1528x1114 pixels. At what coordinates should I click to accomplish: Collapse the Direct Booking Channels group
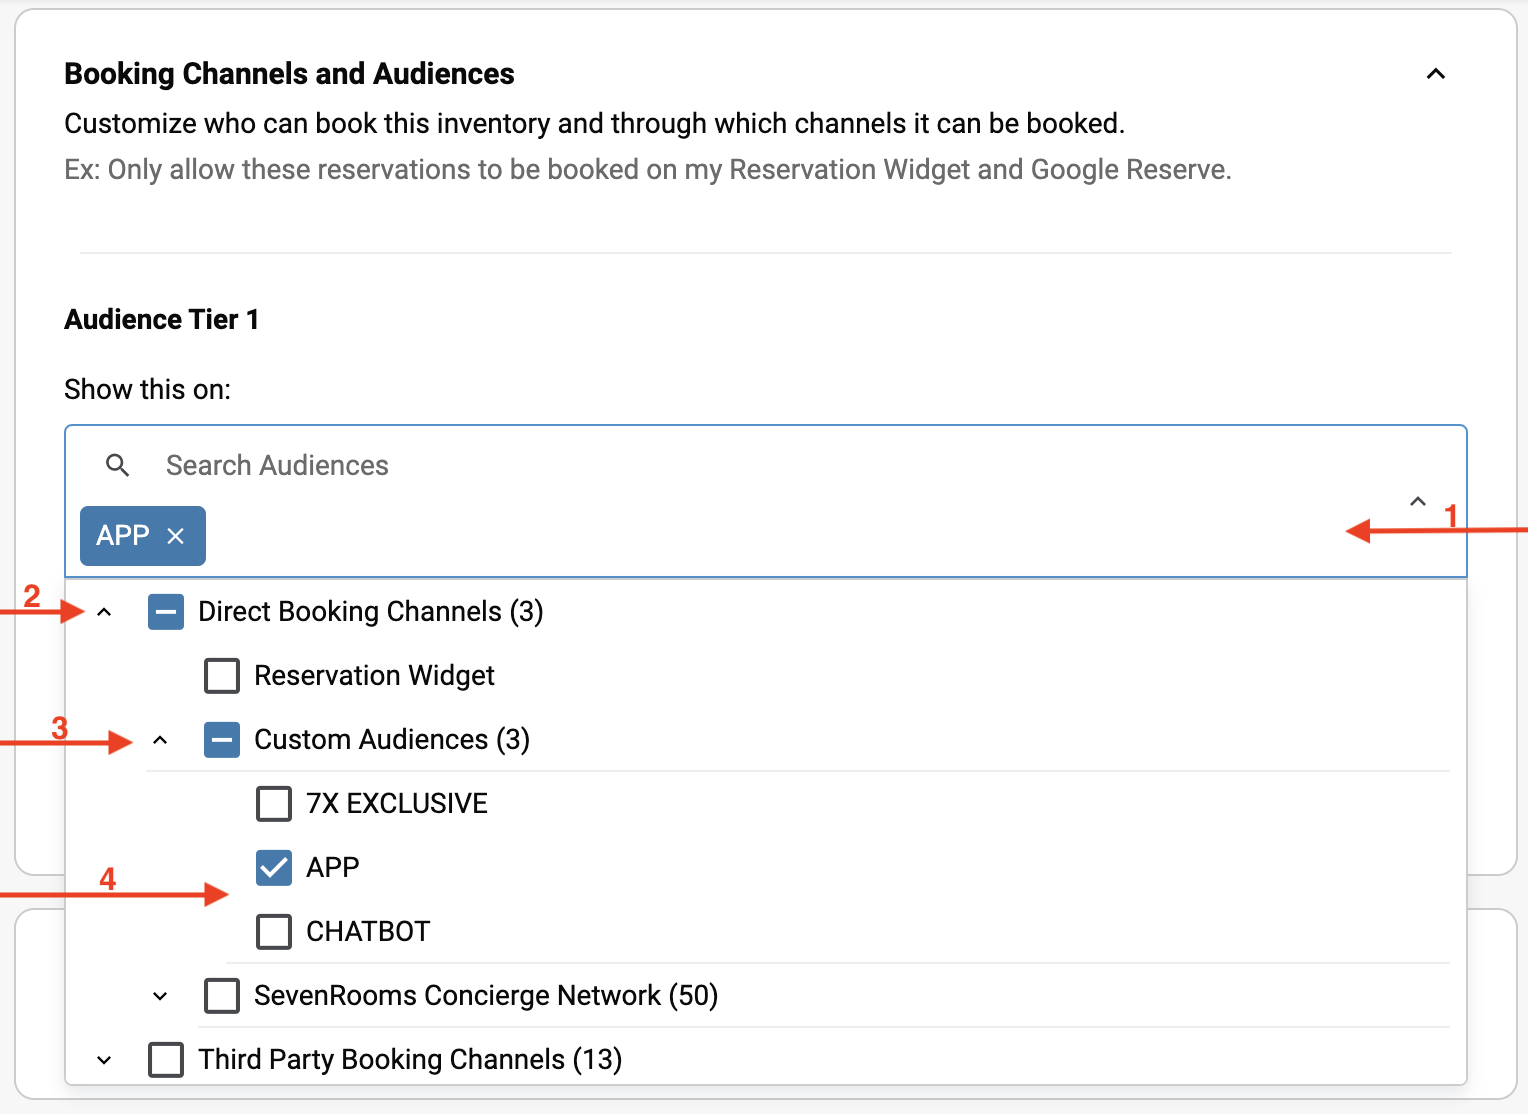coord(104,612)
